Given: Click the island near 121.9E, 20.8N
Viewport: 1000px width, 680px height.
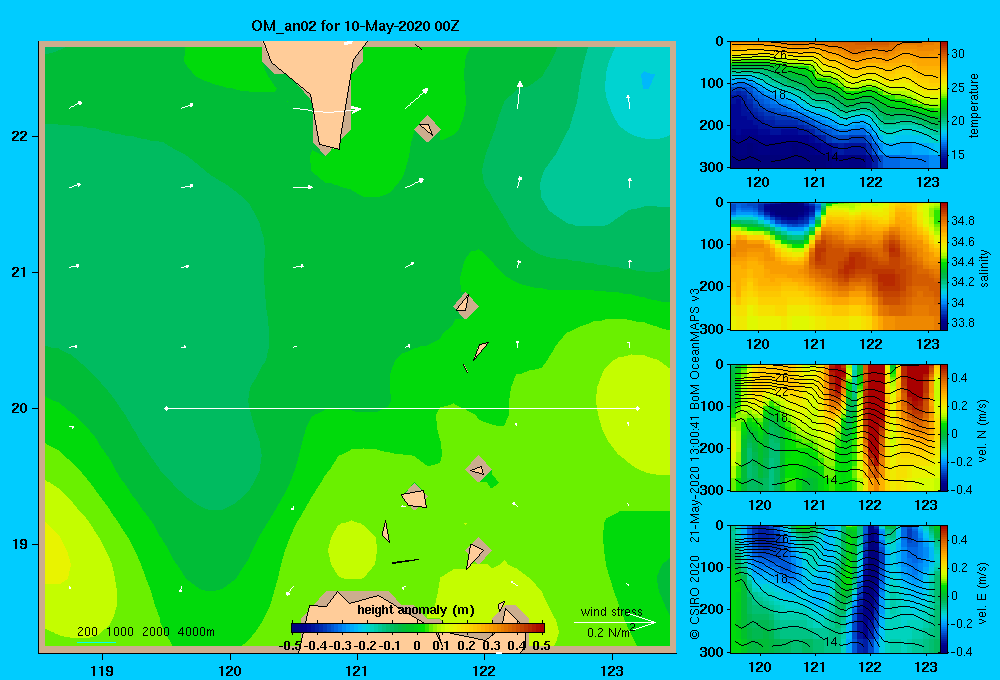Looking at the screenshot, I should point(466,305).
